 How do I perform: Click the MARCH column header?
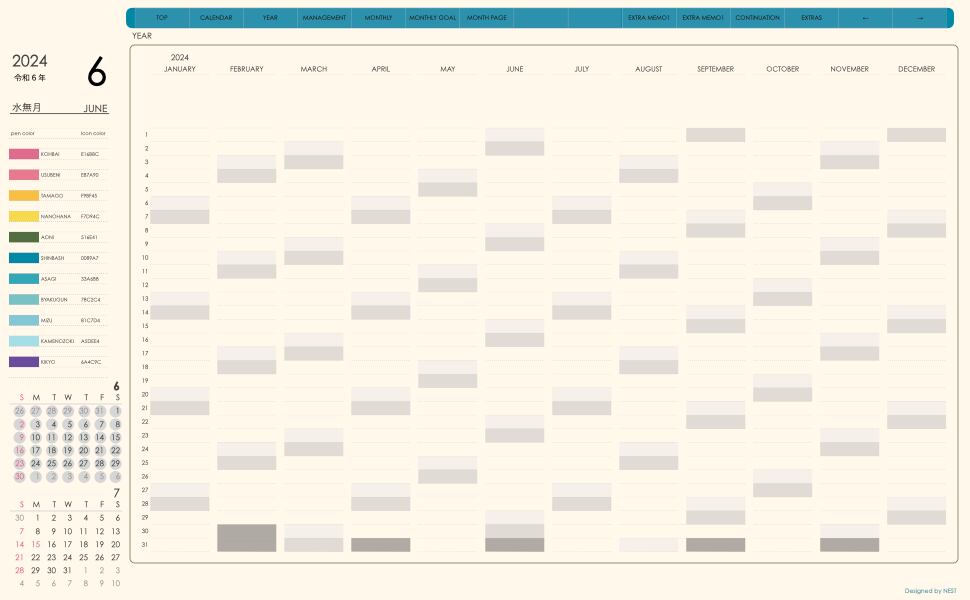(314, 69)
